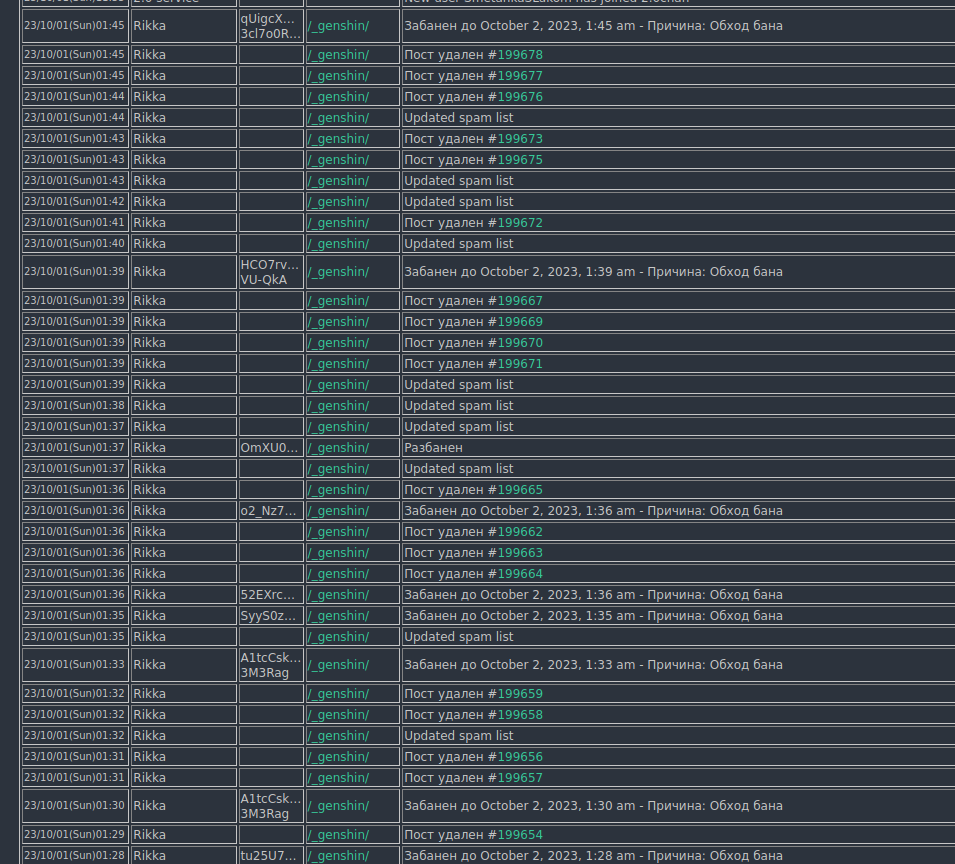Select the A1tcCsk... 3M3Rag hash in the 01:33 row
This screenshot has height=864, width=955.
270,665
